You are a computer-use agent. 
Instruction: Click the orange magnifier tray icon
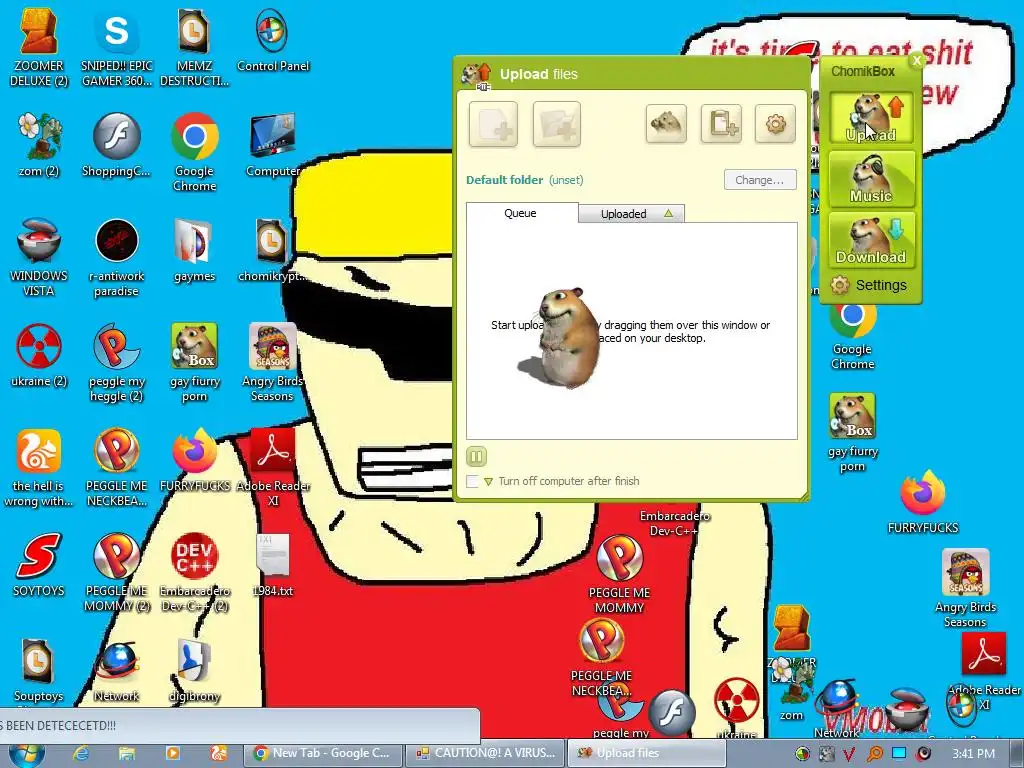pos(874,754)
